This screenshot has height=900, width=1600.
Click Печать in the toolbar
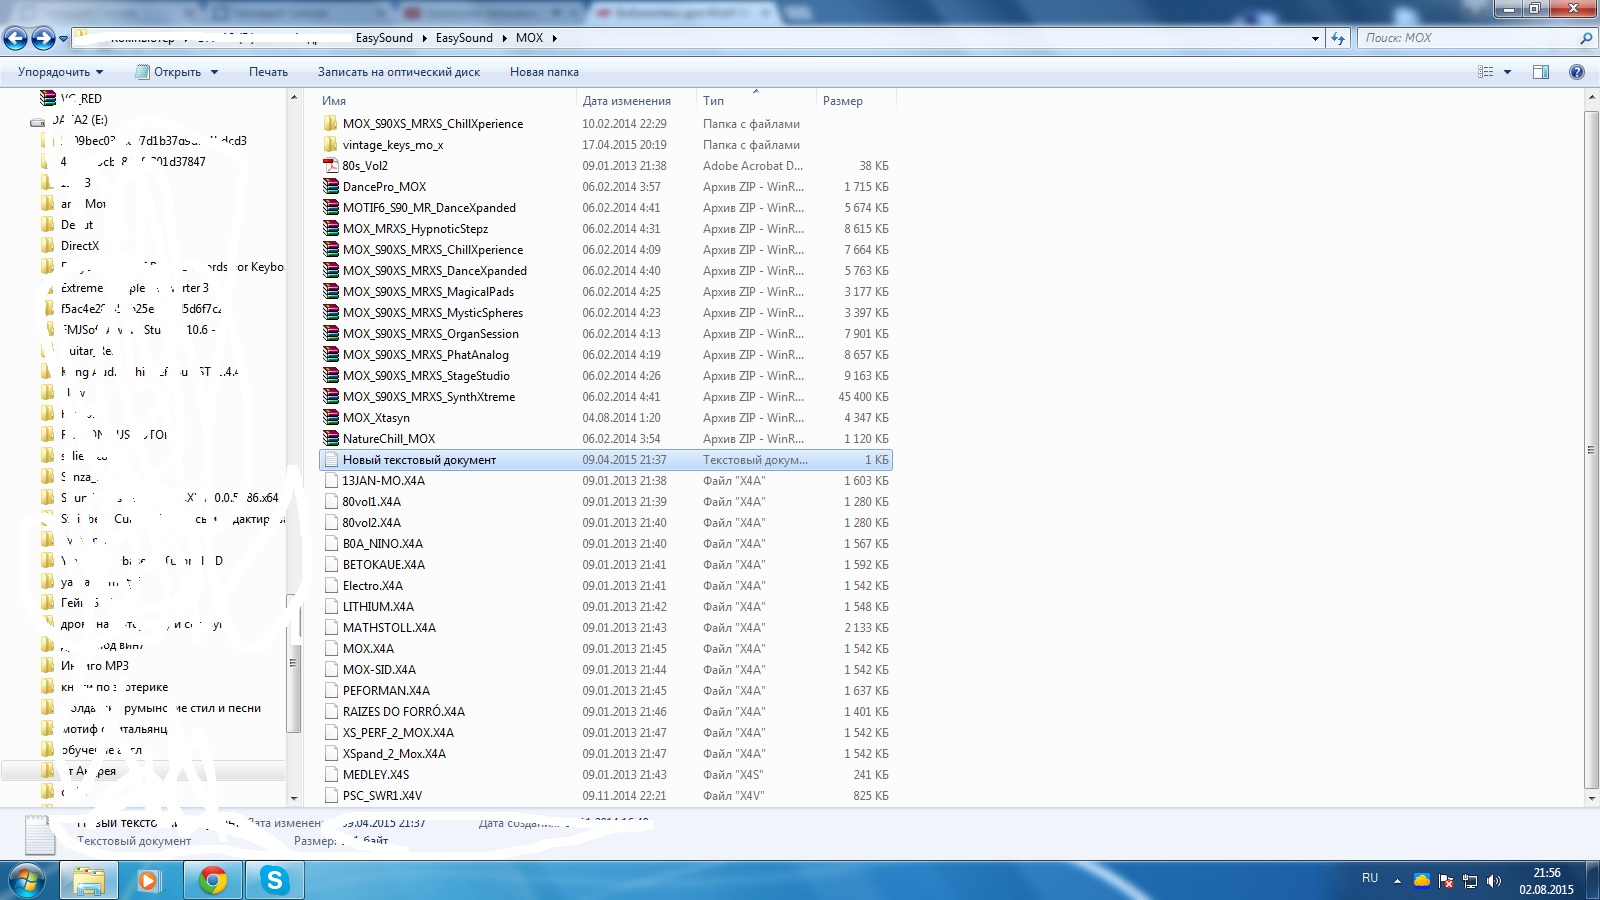pyautogui.click(x=268, y=72)
